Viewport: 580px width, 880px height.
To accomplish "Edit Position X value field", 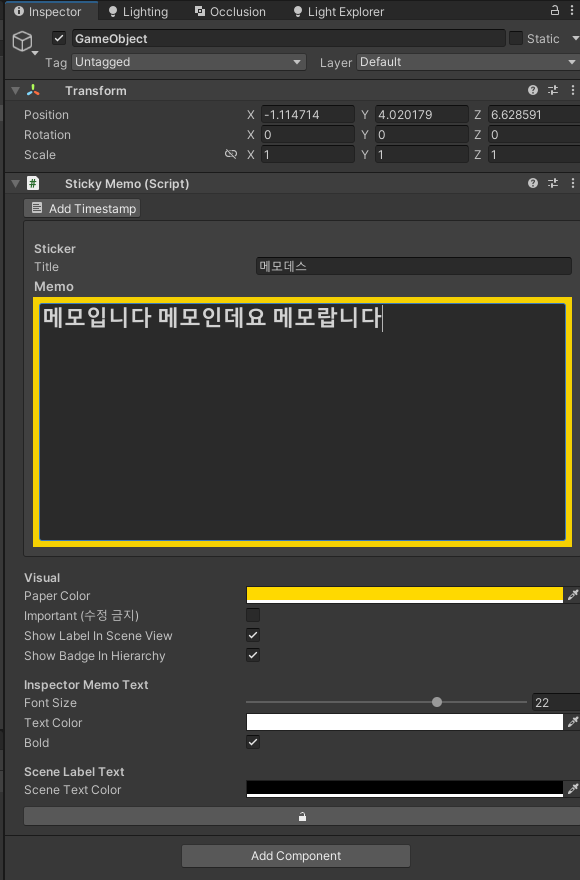I will (x=308, y=114).
